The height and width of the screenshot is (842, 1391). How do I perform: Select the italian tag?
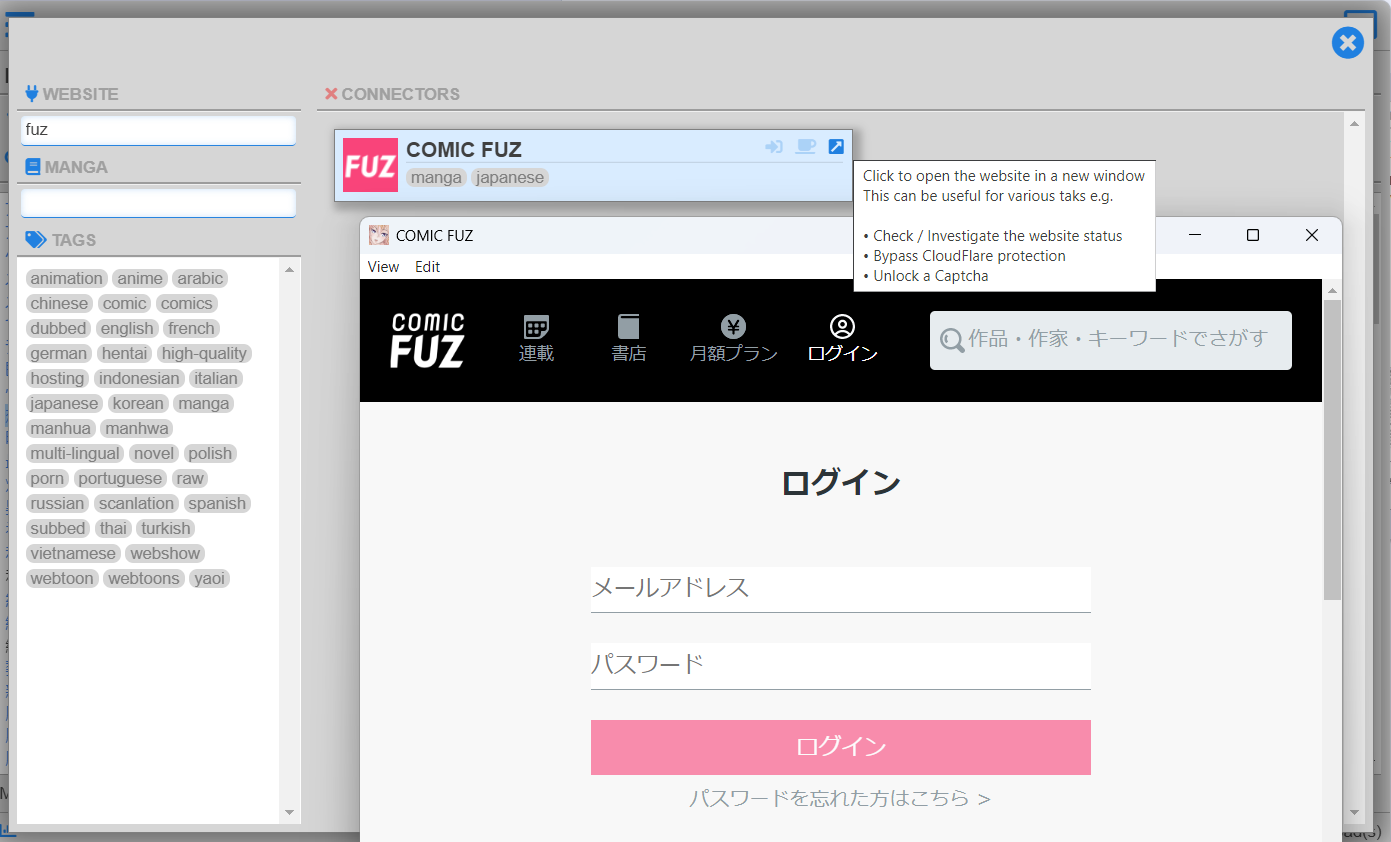coord(216,378)
